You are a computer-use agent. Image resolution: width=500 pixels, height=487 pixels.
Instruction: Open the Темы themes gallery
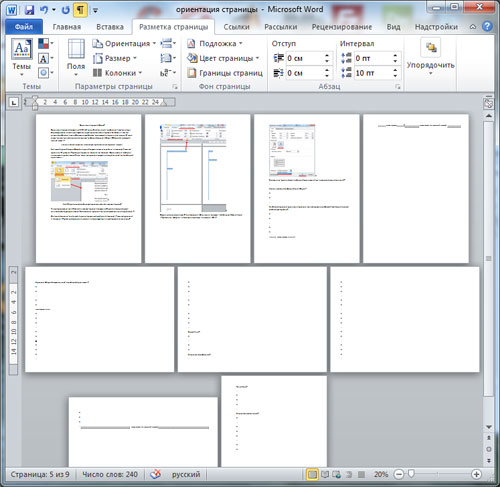22,58
